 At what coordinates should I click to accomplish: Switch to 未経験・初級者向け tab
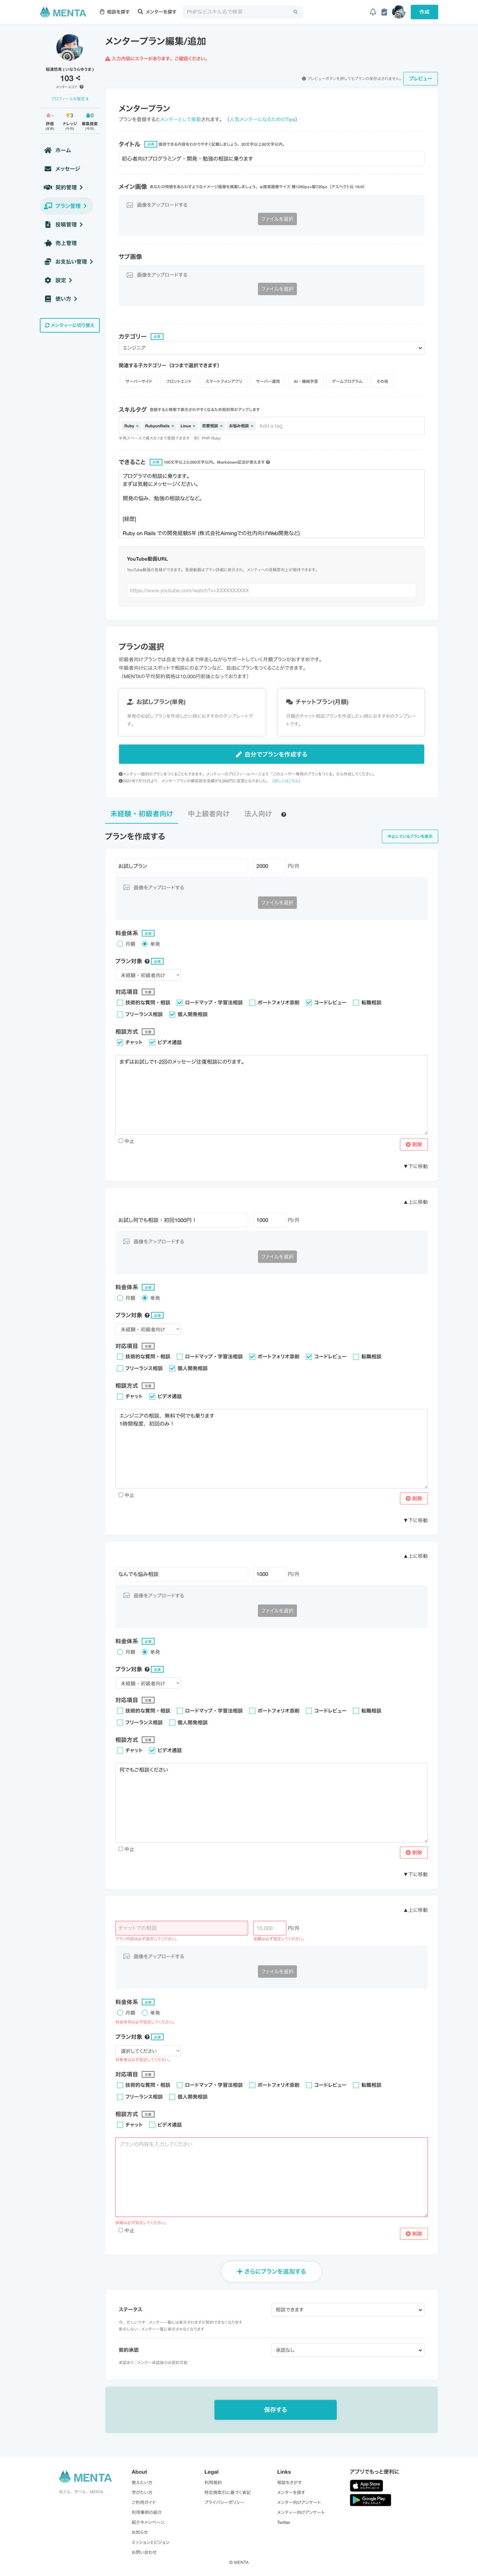tap(141, 814)
